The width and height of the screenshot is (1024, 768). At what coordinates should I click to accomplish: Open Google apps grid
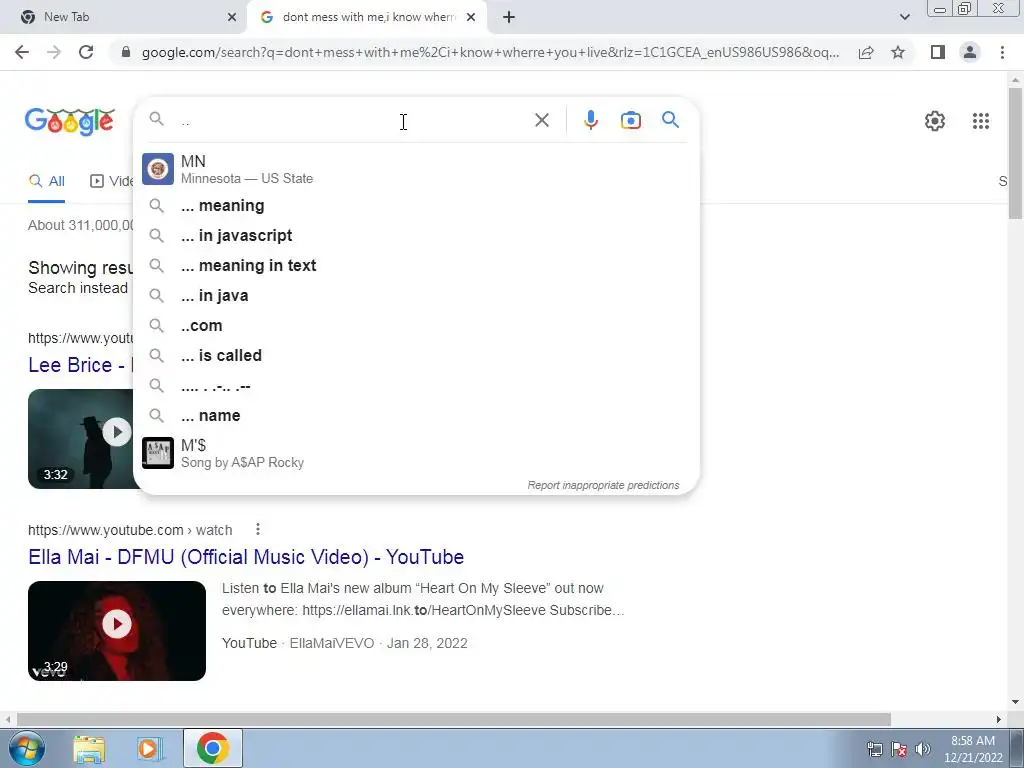980,121
